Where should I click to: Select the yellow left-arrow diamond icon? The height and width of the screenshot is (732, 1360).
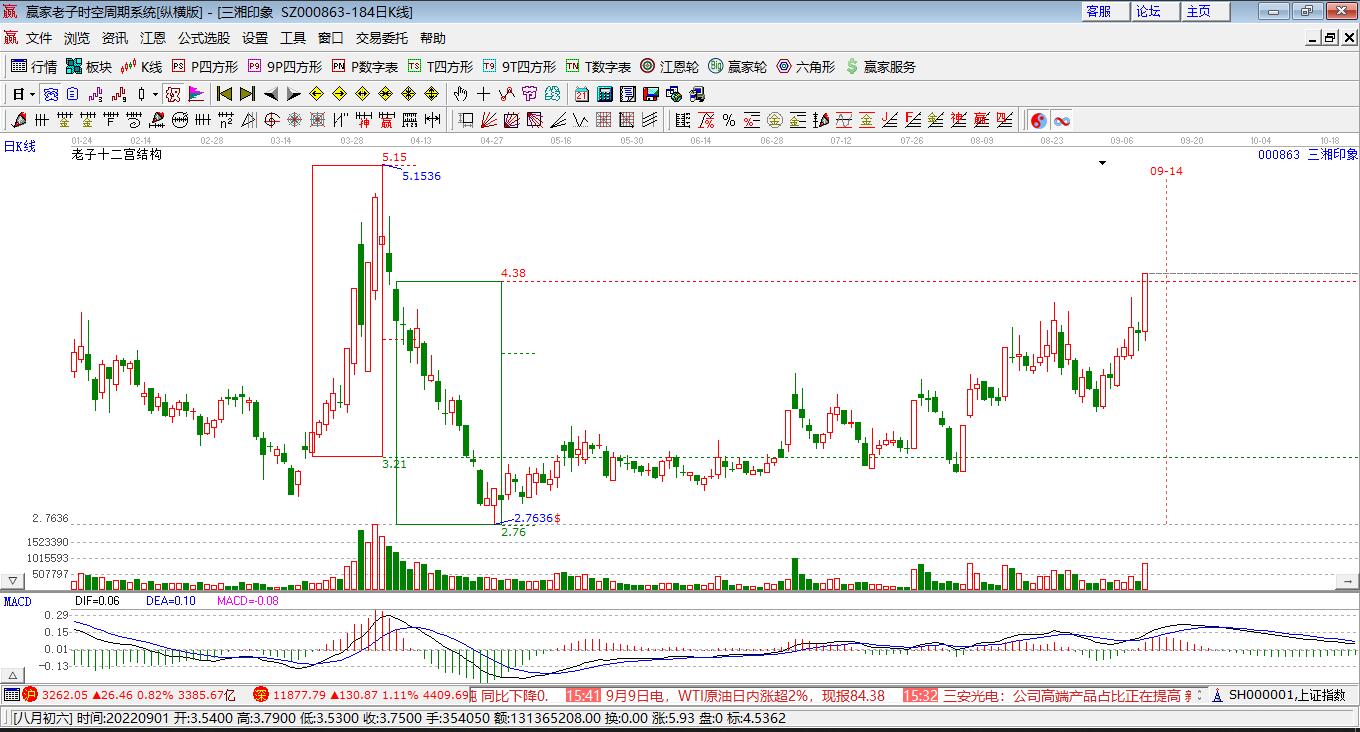point(316,94)
